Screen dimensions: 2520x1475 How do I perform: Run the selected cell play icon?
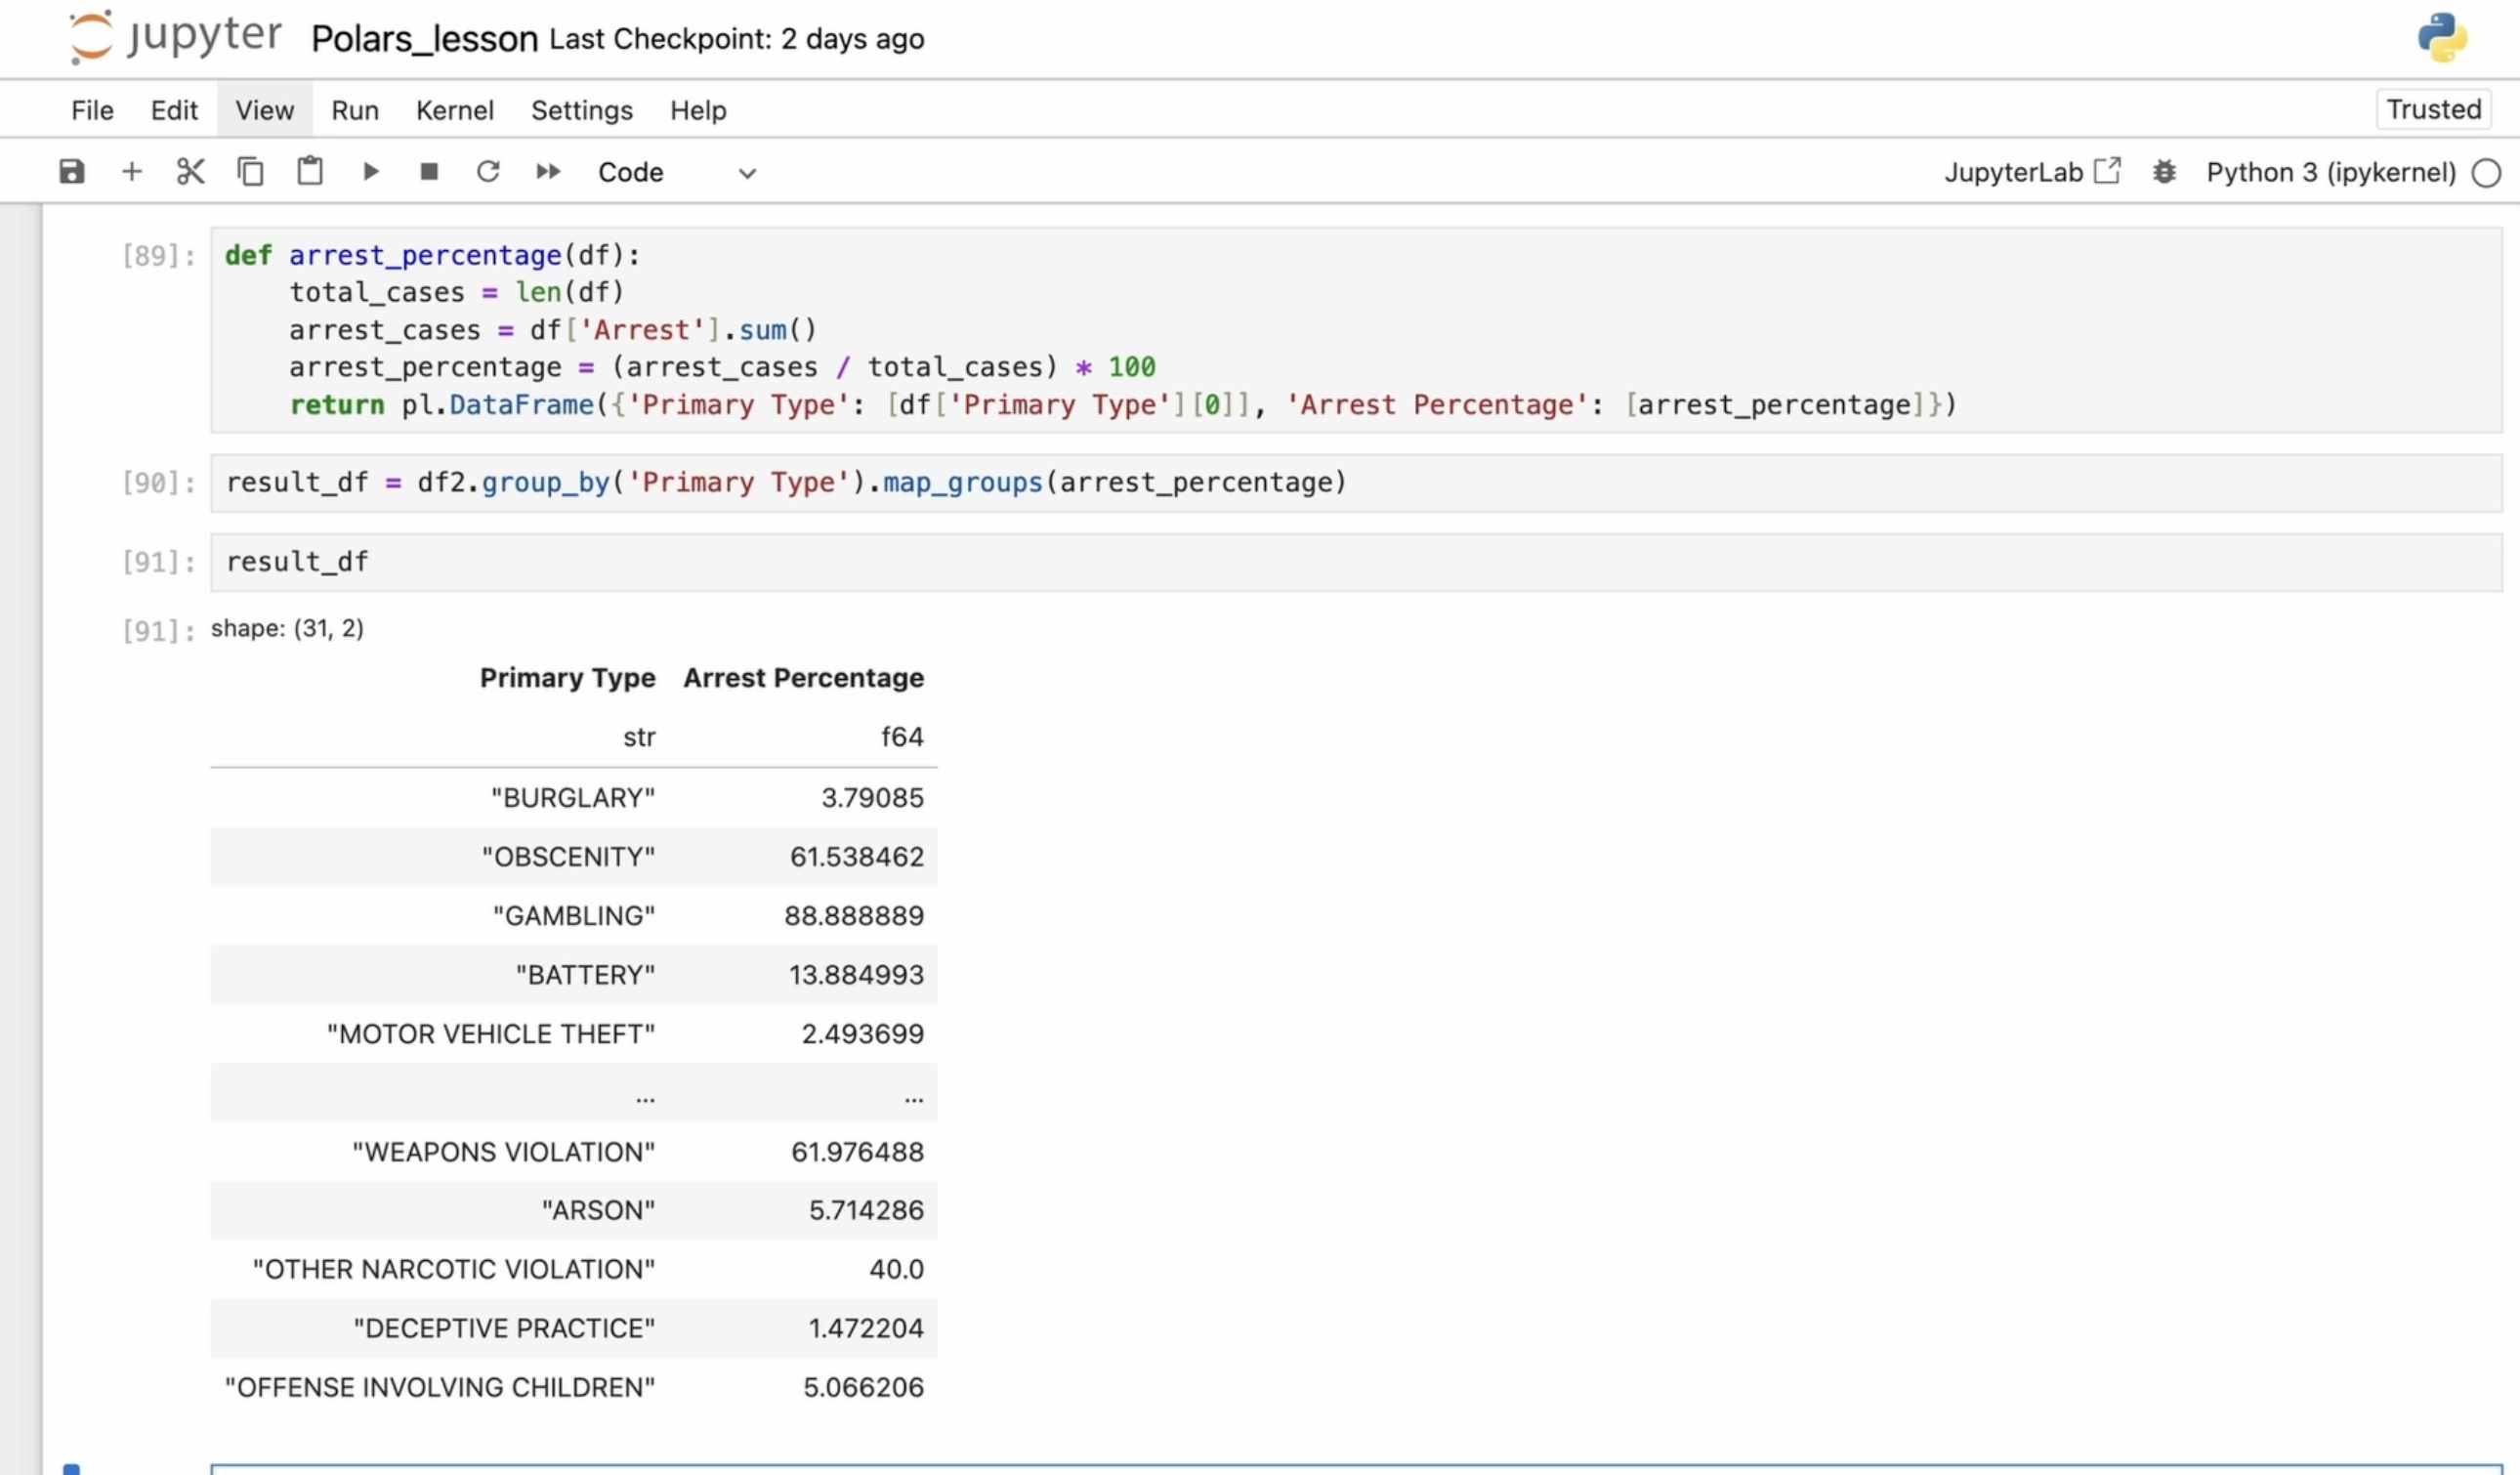(x=370, y=172)
